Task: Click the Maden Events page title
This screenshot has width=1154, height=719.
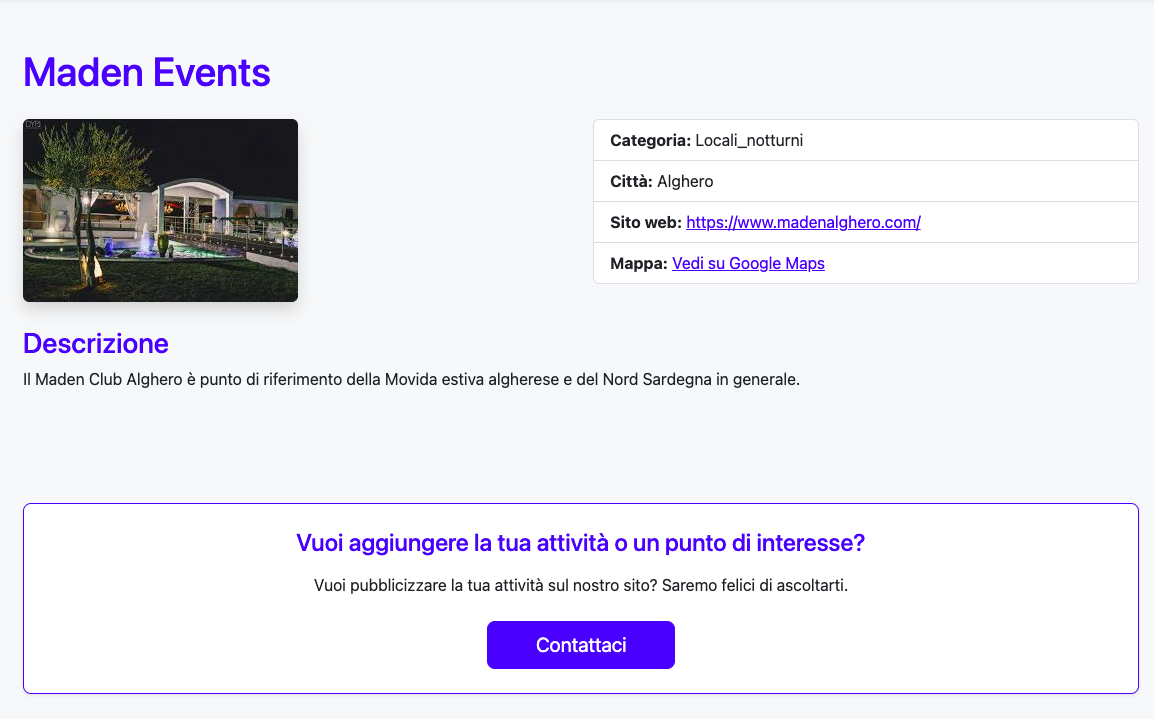Action: point(146,72)
